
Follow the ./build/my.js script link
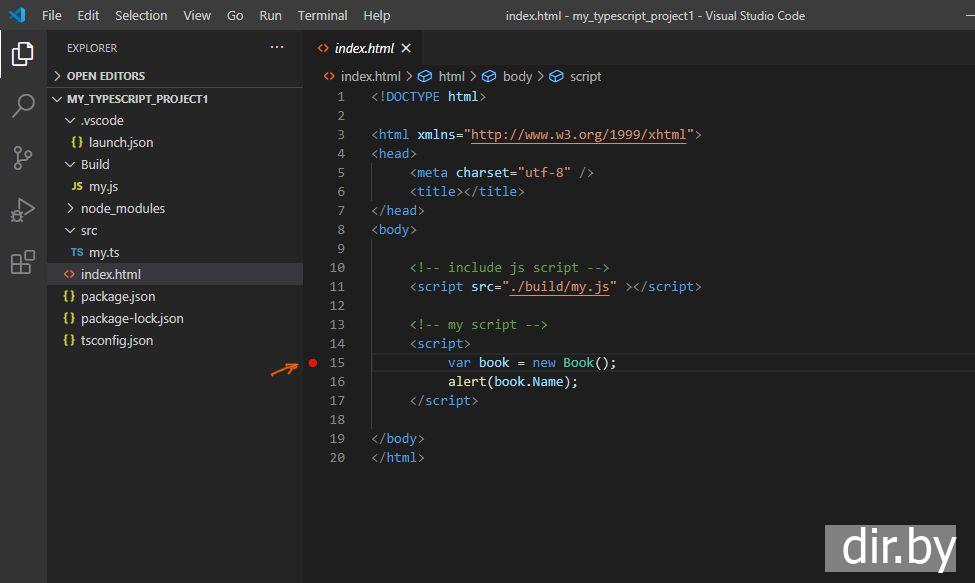click(558, 287)
